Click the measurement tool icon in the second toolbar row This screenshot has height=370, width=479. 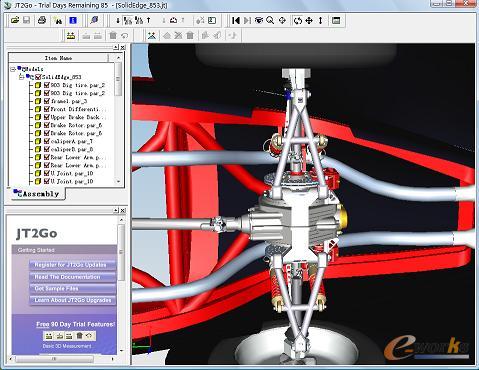click(x=70, y=35)
